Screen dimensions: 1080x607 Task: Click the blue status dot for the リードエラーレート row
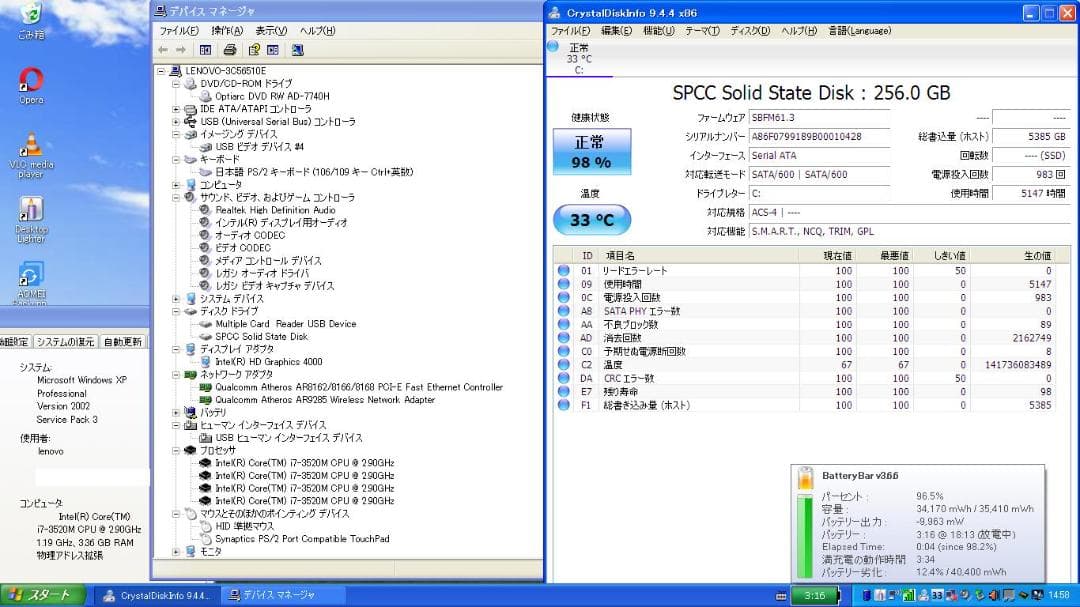pyautogui.click(x=563, y=271)
